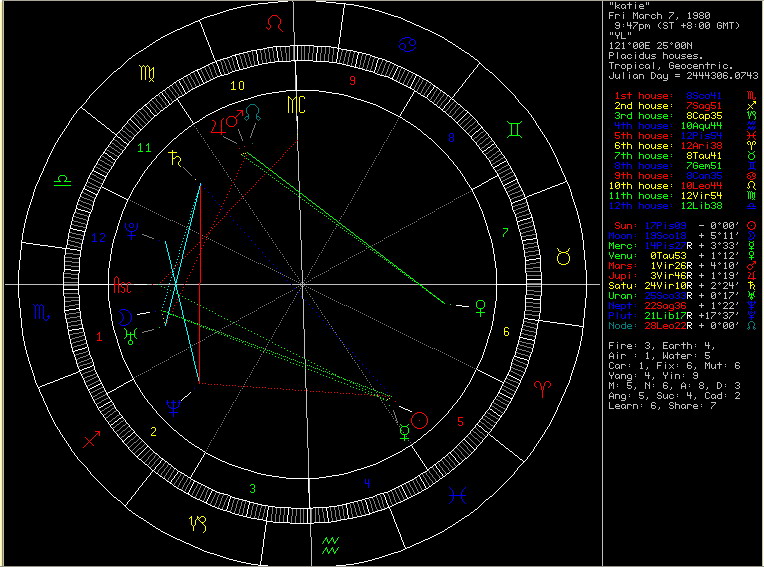Select house number 5 inside the wheel
764x567 pixels.
tap(460, 421)
